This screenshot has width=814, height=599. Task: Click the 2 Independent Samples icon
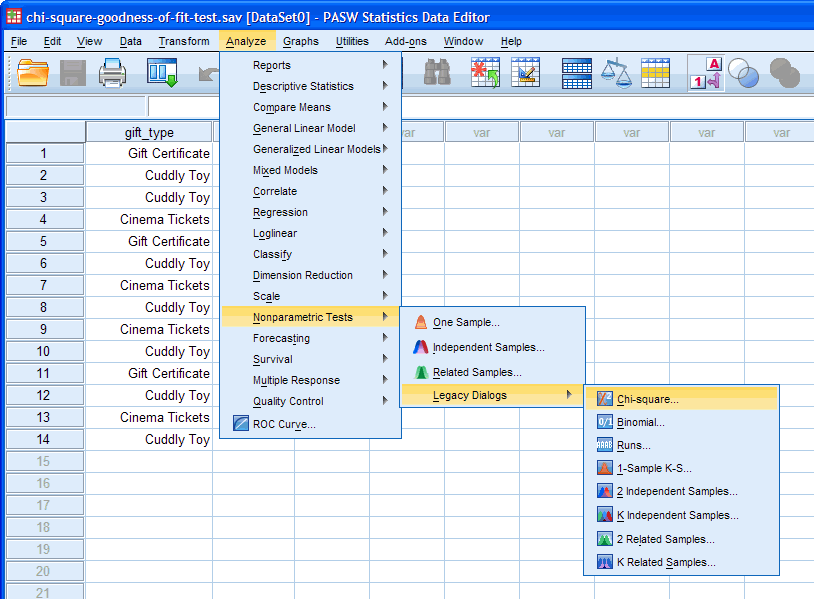(604, 491)
